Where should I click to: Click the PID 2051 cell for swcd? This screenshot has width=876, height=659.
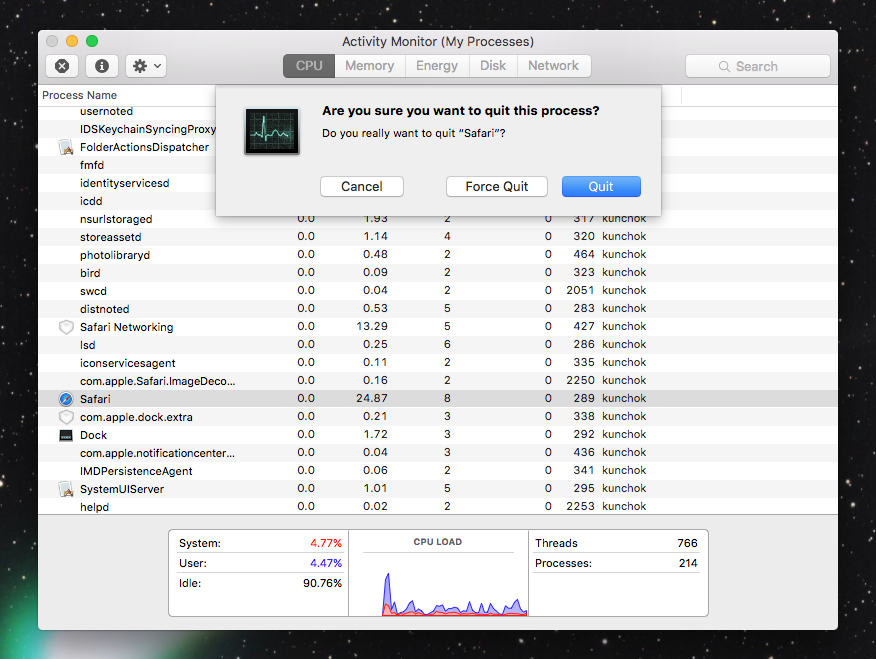(580, 290)
